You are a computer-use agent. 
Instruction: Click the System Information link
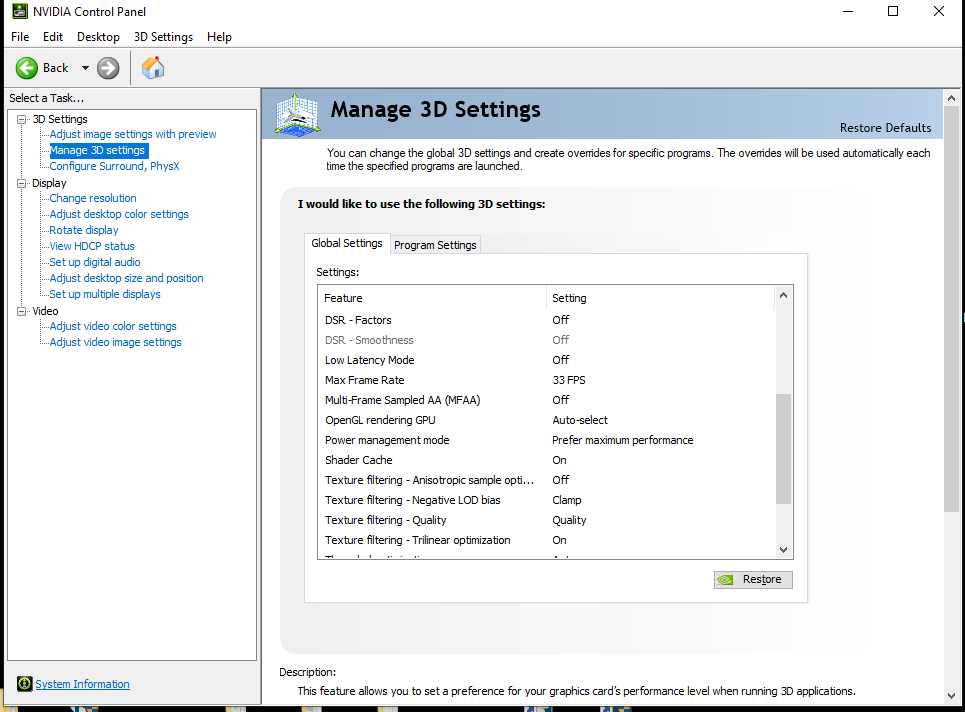82,684
